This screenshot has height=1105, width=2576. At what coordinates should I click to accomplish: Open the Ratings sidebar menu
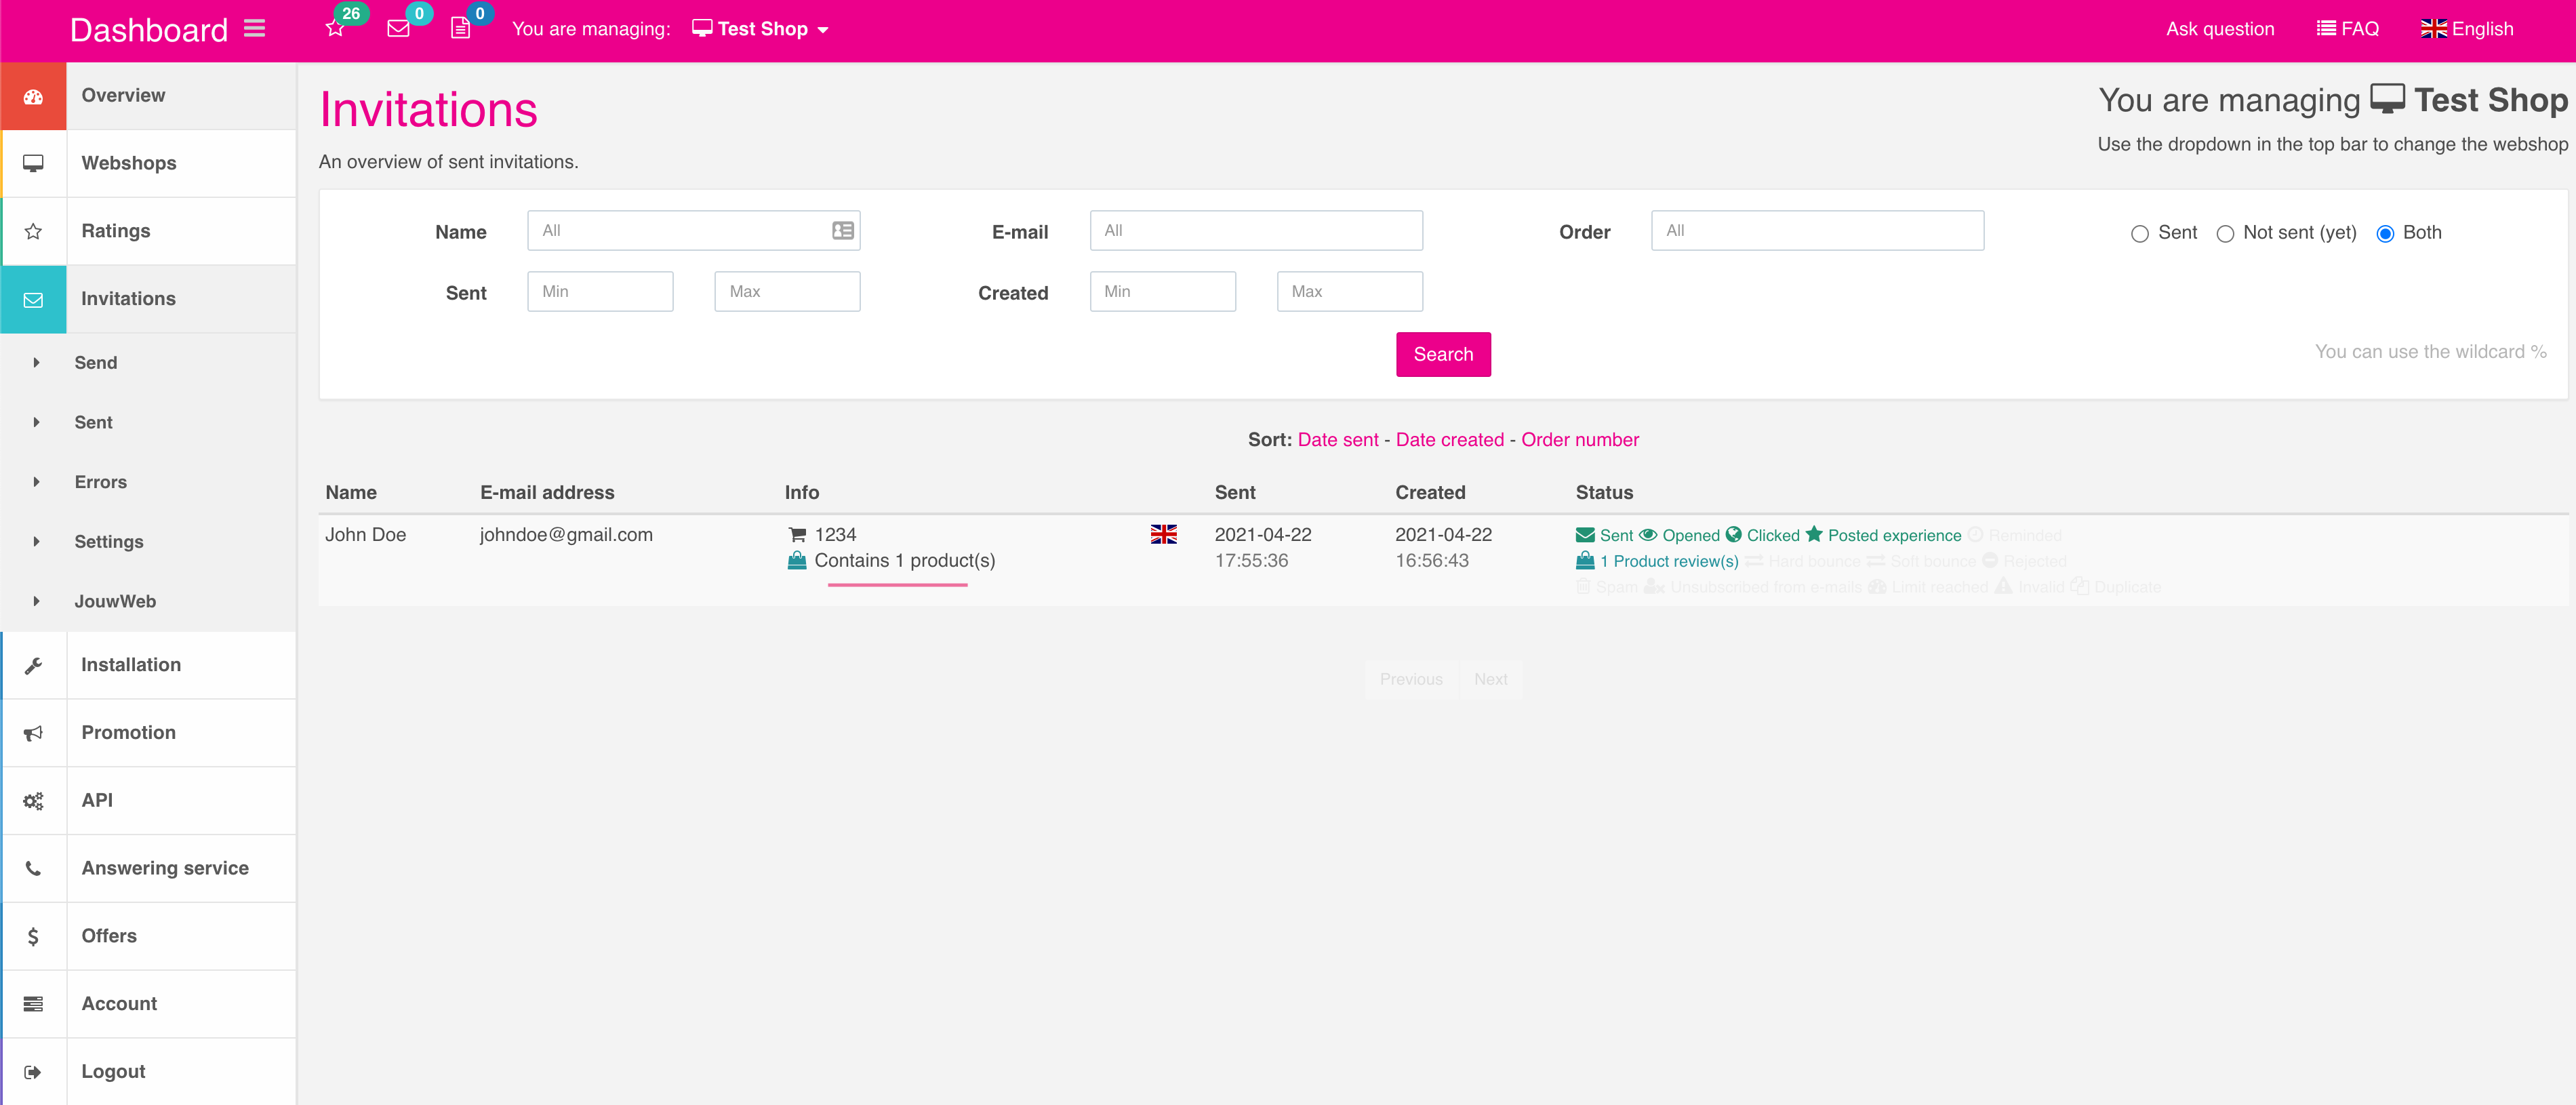[x=116, y=231]
